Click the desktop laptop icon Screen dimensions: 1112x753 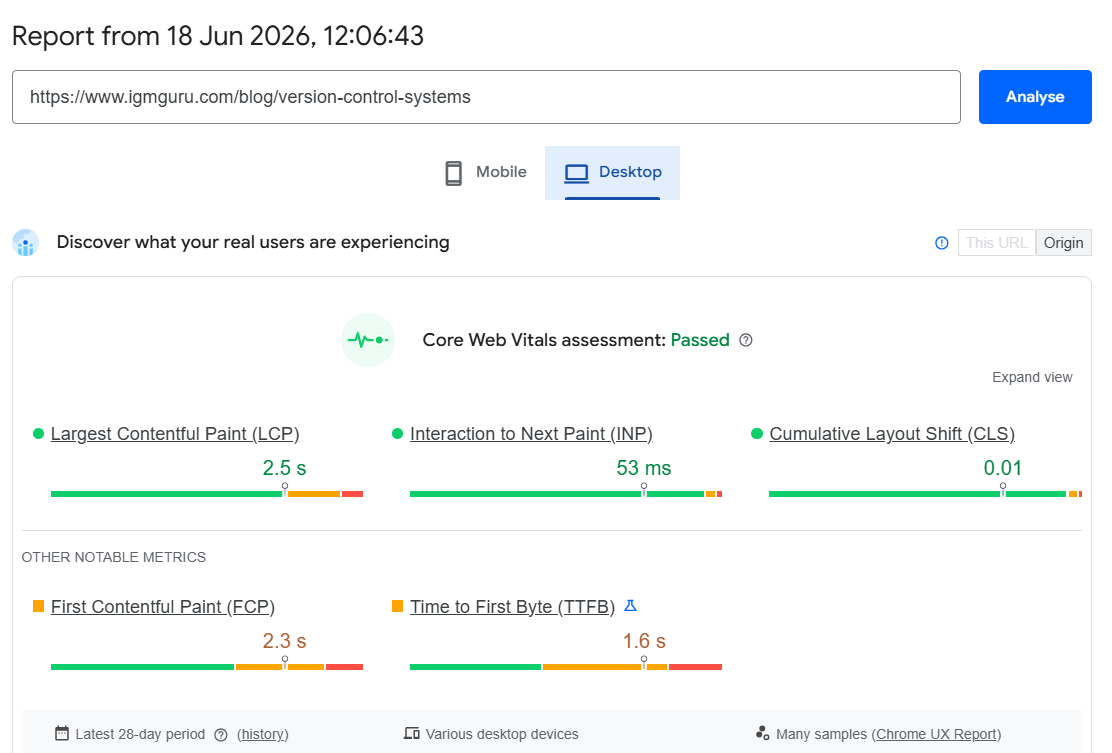577,173
